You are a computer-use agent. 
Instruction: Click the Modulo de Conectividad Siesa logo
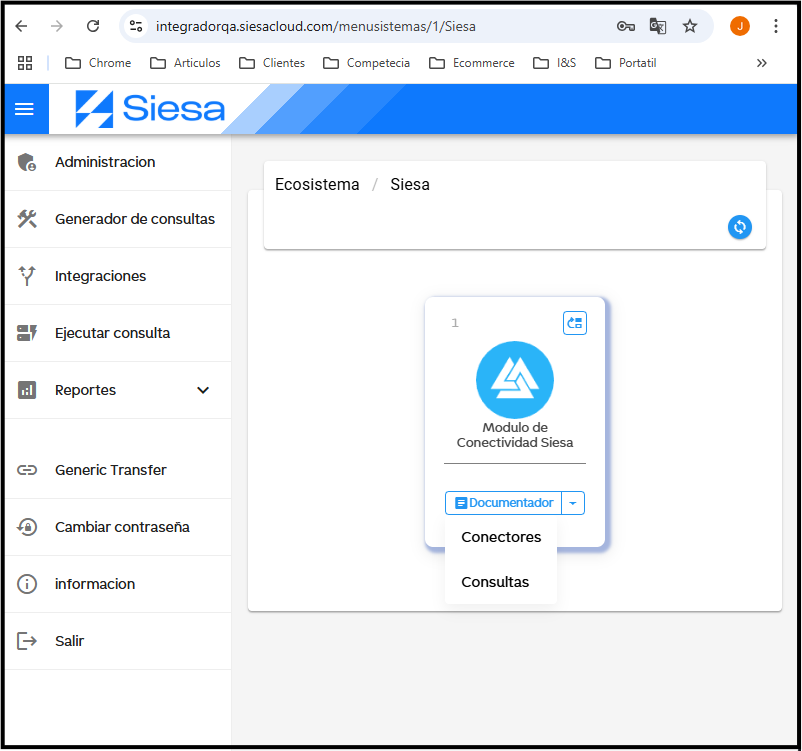pyautogui.click(x=514, y=380)
